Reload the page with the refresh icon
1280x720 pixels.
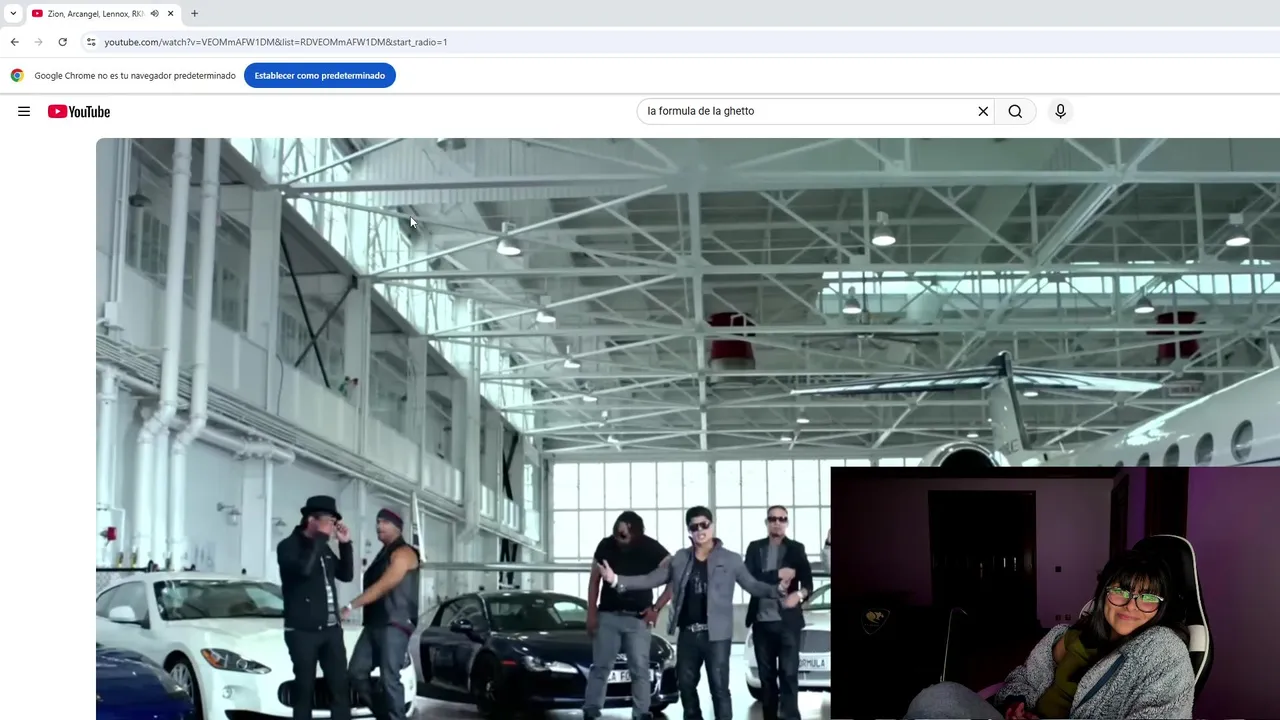pyautogui.click(x=62, y=42)
